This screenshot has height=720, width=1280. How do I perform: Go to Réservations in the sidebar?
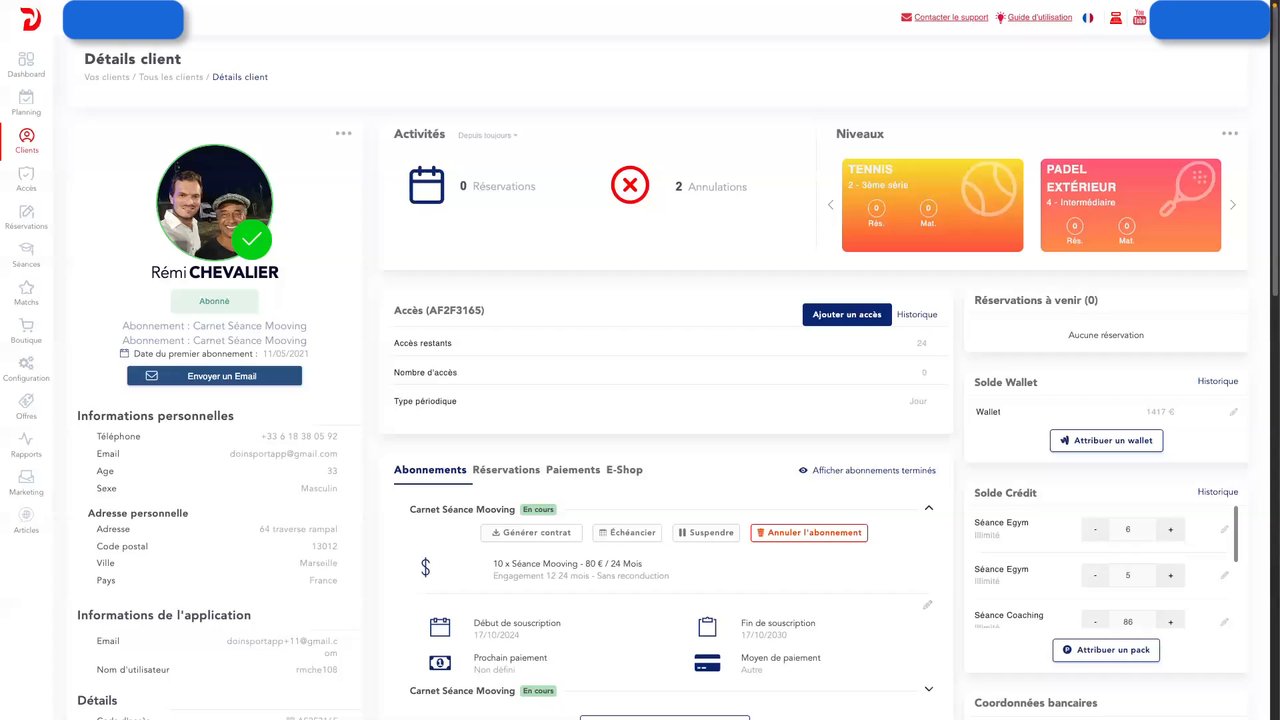click(x=26, y=217)
